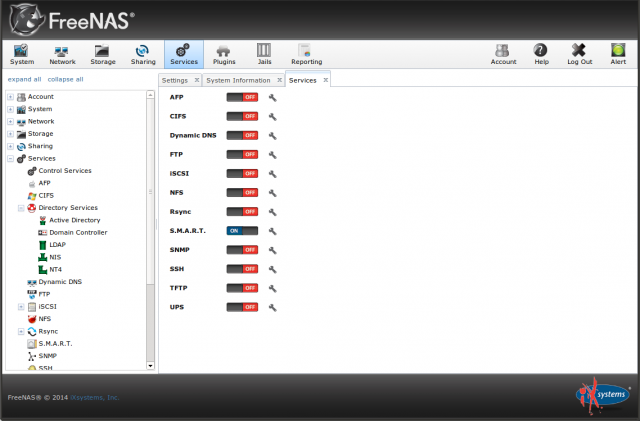Configure UPS via its wrench icon

coord(273,307)
